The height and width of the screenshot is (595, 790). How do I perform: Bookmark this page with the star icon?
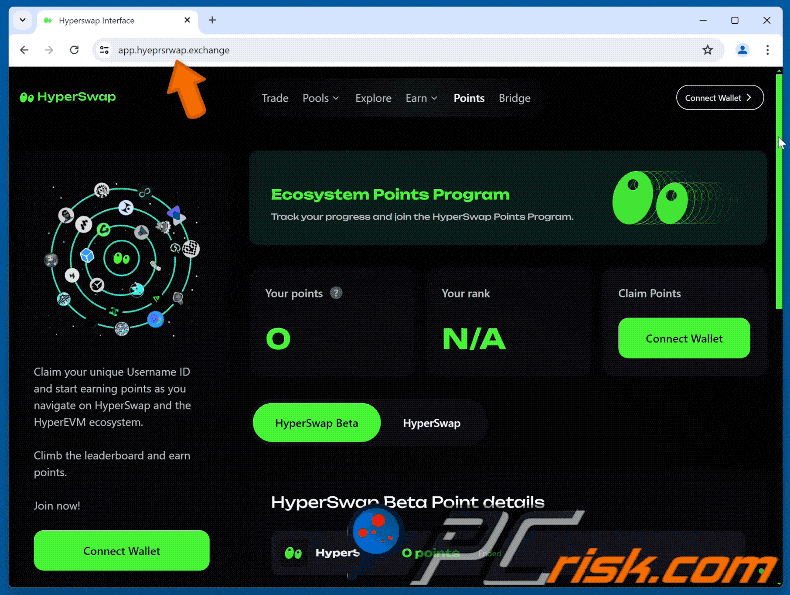707,50
